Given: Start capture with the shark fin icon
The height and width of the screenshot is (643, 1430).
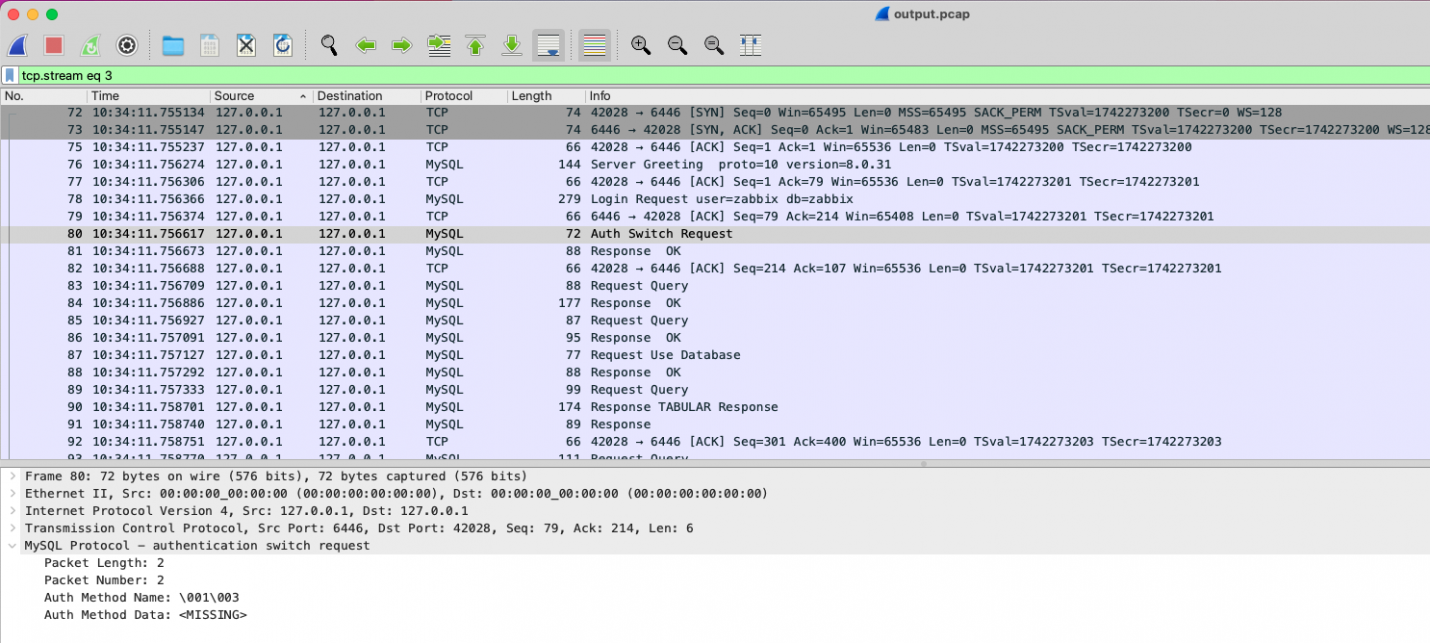Looking at the screenshot, I should 18,45.
